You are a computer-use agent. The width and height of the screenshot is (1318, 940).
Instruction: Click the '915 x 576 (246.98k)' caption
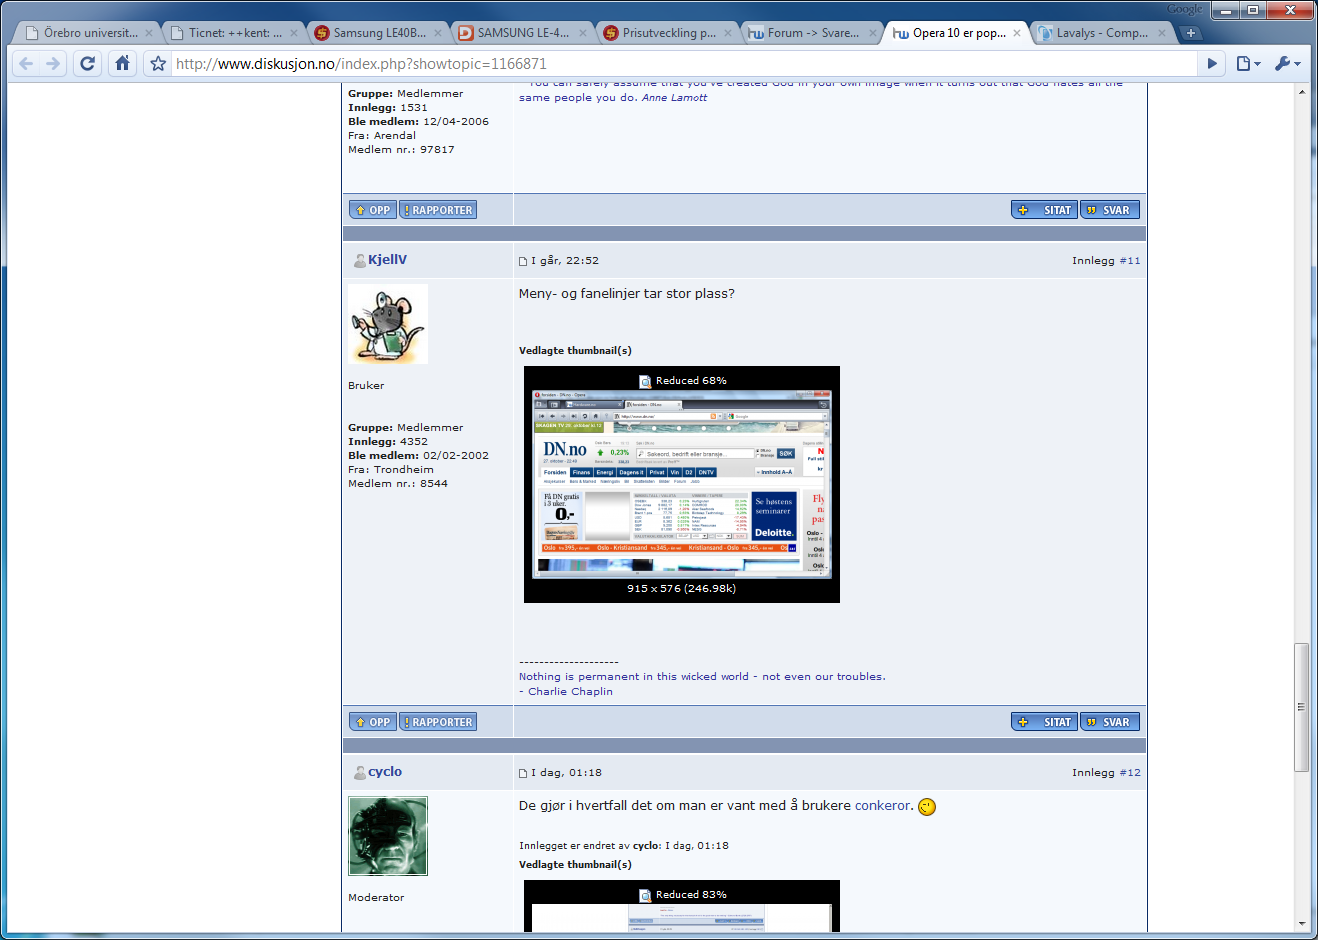(x=682, y=589)
